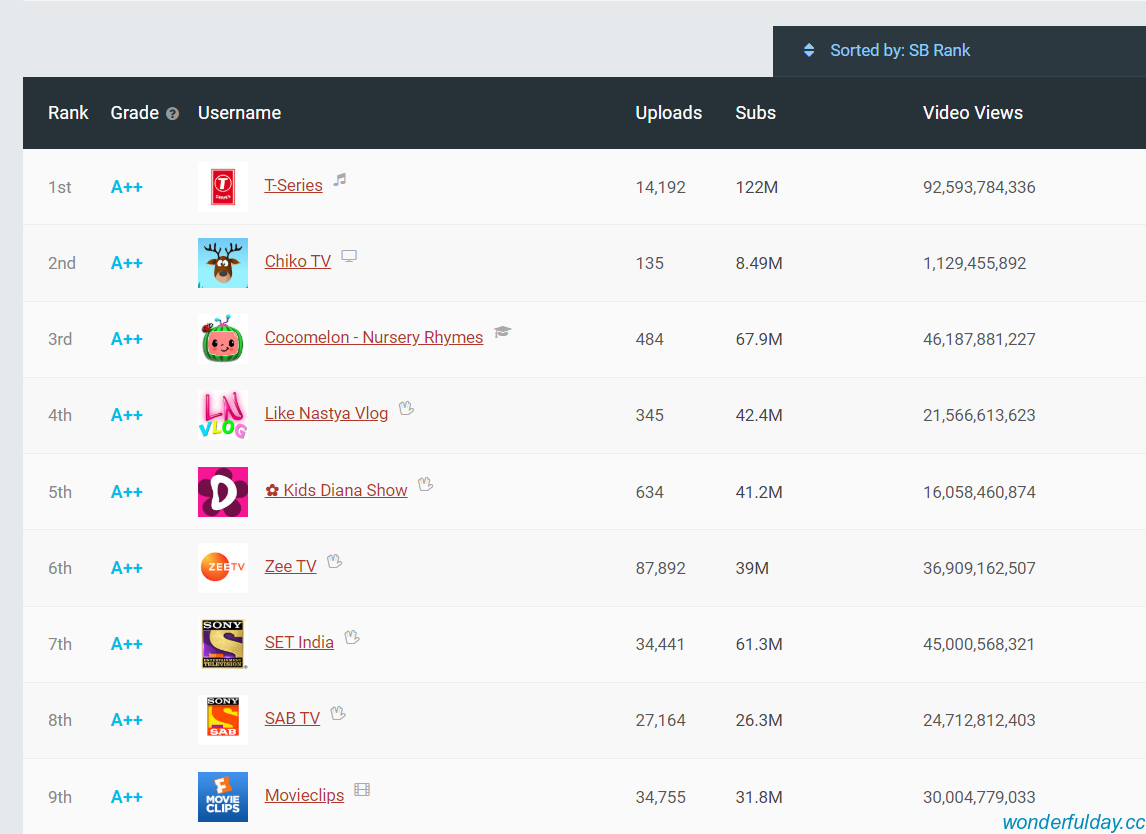
Task: Click the graduation cap icon beside Cocomelon
Action: (x=502, y=332)
